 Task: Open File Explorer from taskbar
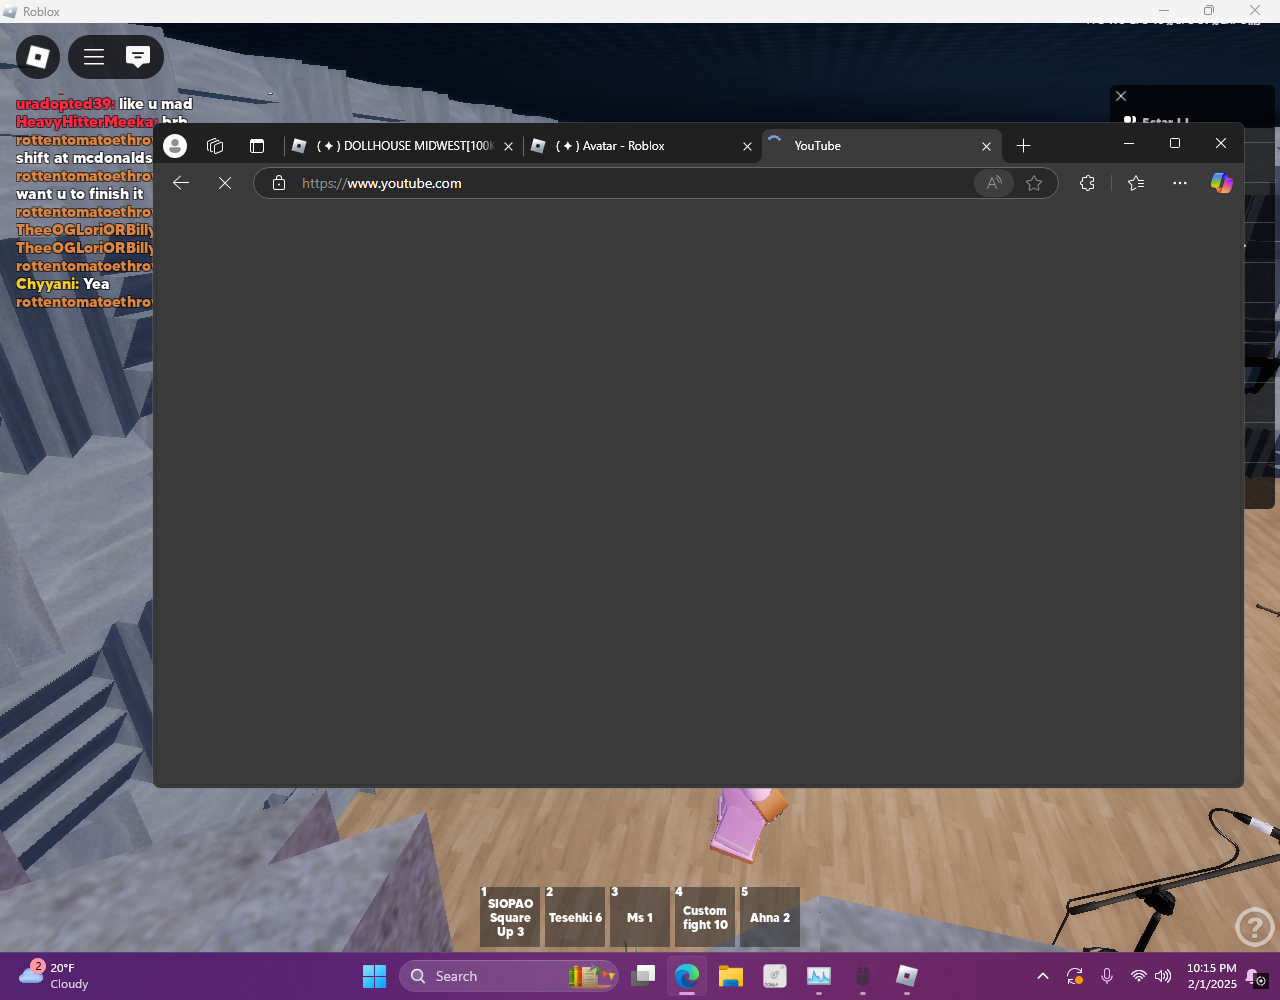(731, 976)
